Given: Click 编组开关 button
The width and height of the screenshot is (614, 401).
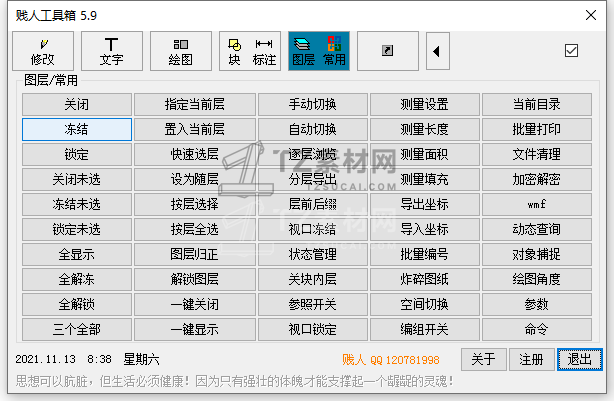Looking at the screenshot, I should [425, 330].
